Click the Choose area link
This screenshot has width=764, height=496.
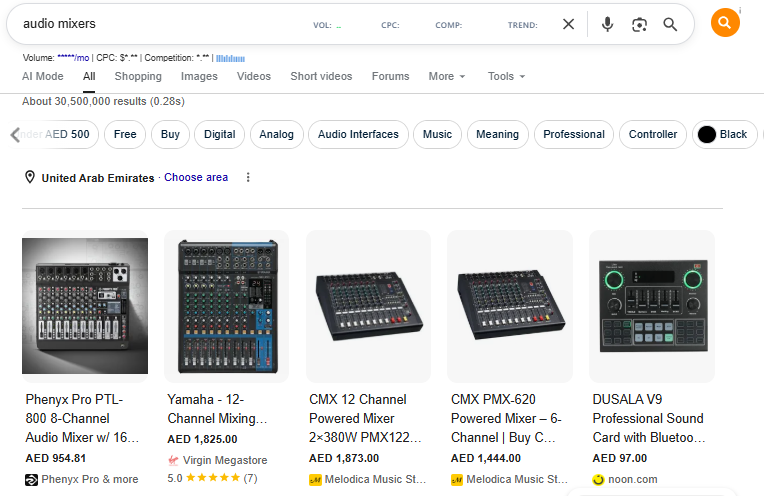point(196,177)
